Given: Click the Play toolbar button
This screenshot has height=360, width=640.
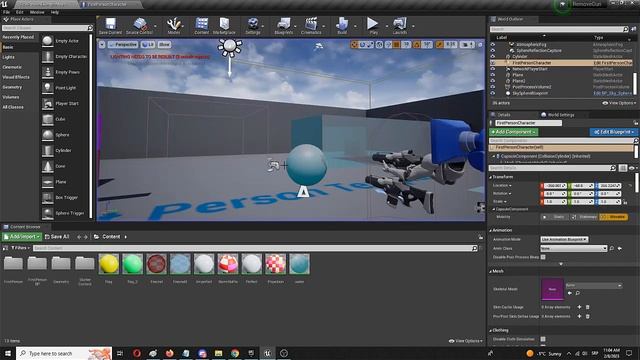Looking at the screenshot, I should (373, 24).
